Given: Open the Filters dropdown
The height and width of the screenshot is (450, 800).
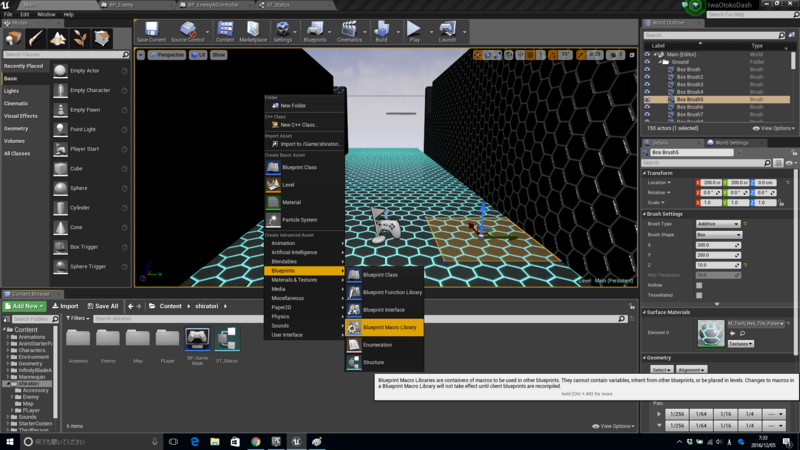Looking at the screenshot, I should [78, 318].
